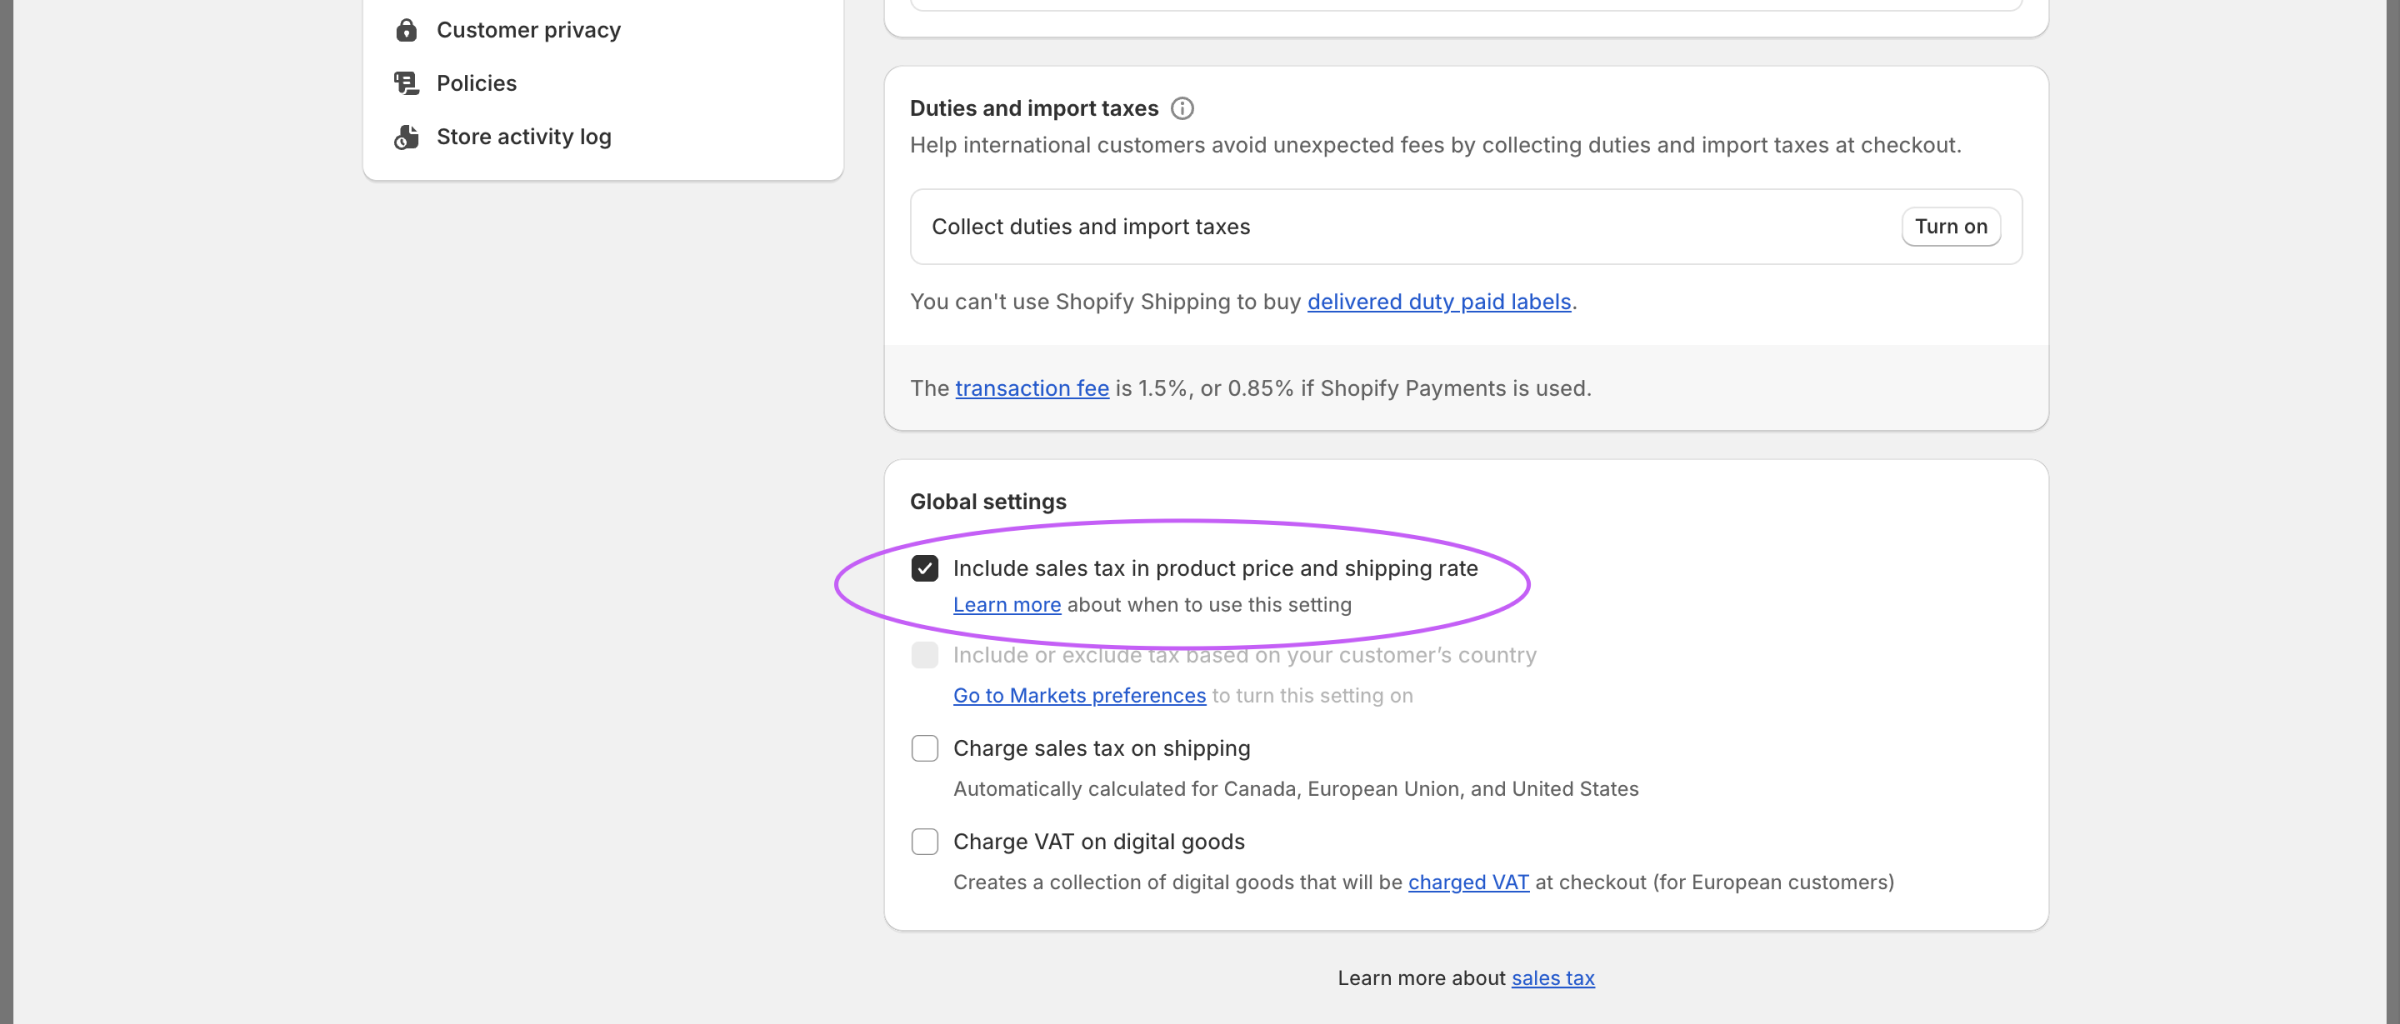Click the Store activity log icon

tap(406, 137)
